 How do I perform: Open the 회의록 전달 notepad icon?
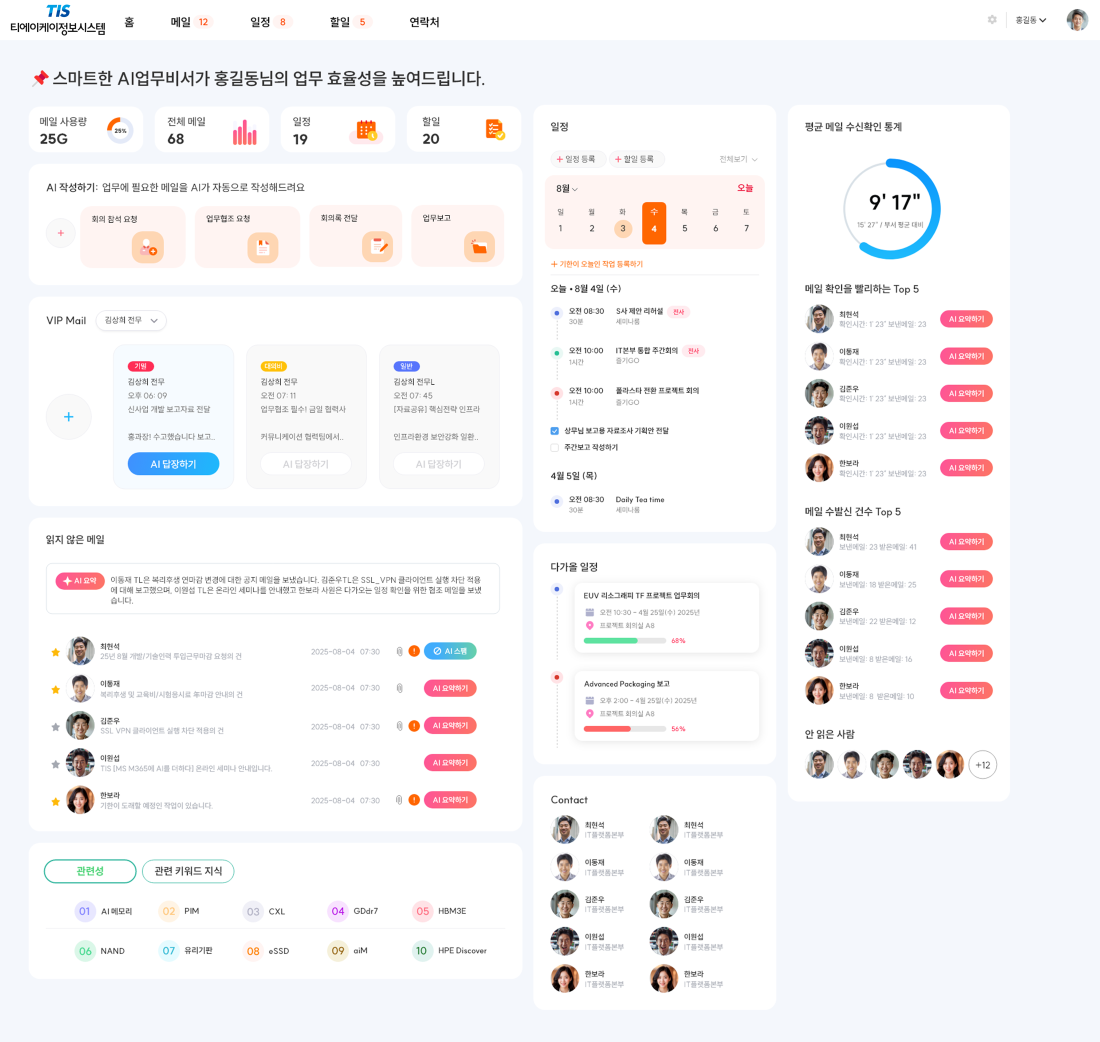(x=377, y=246)
